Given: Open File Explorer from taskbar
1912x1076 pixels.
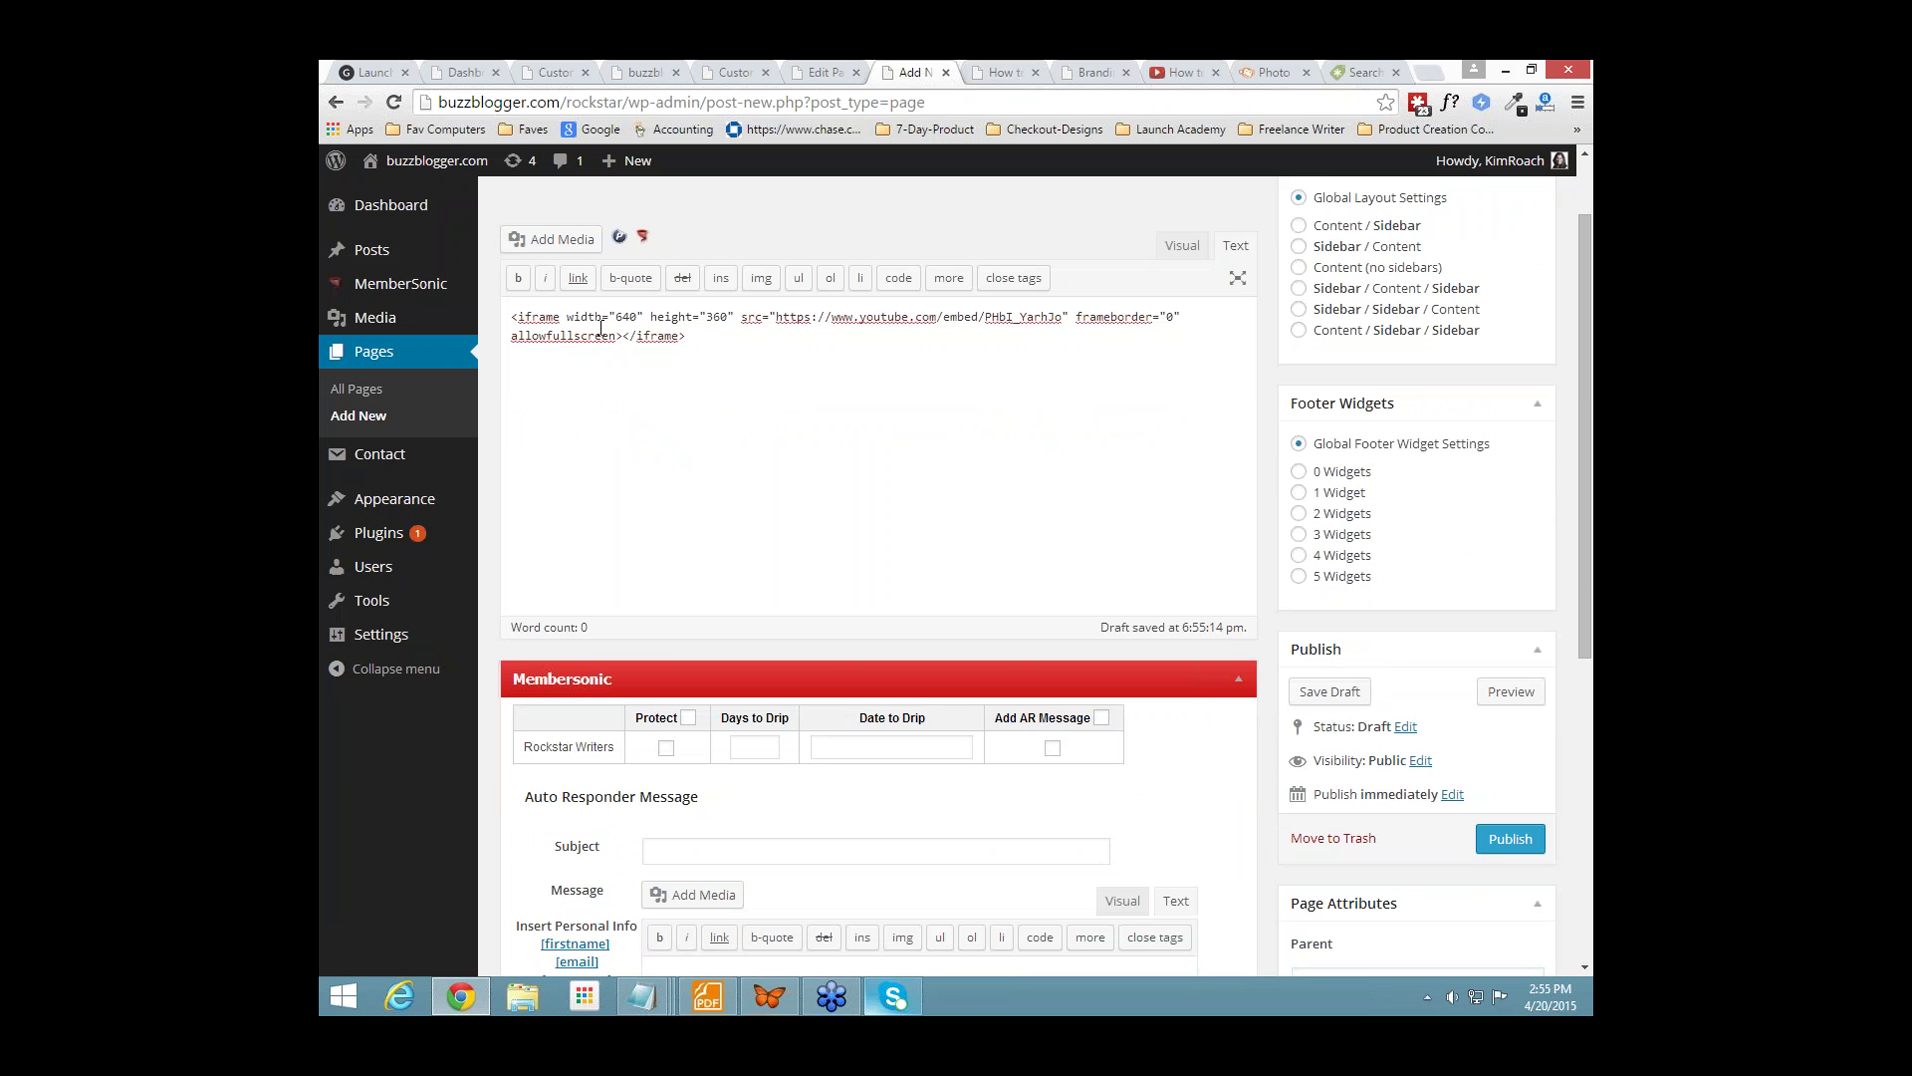Looking at the screenshot, I should tap(522, 996).
